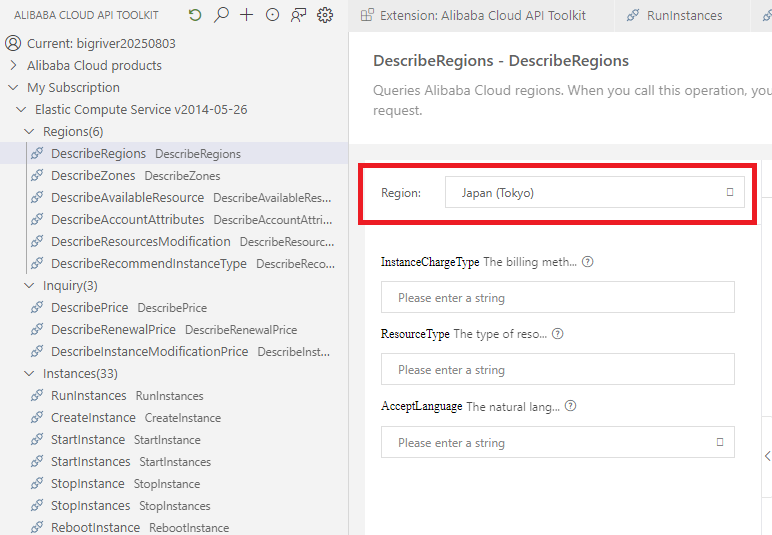
Task: Click link icon beside RebootInstance
Action: pyautogui.click(x=37, y=527)
